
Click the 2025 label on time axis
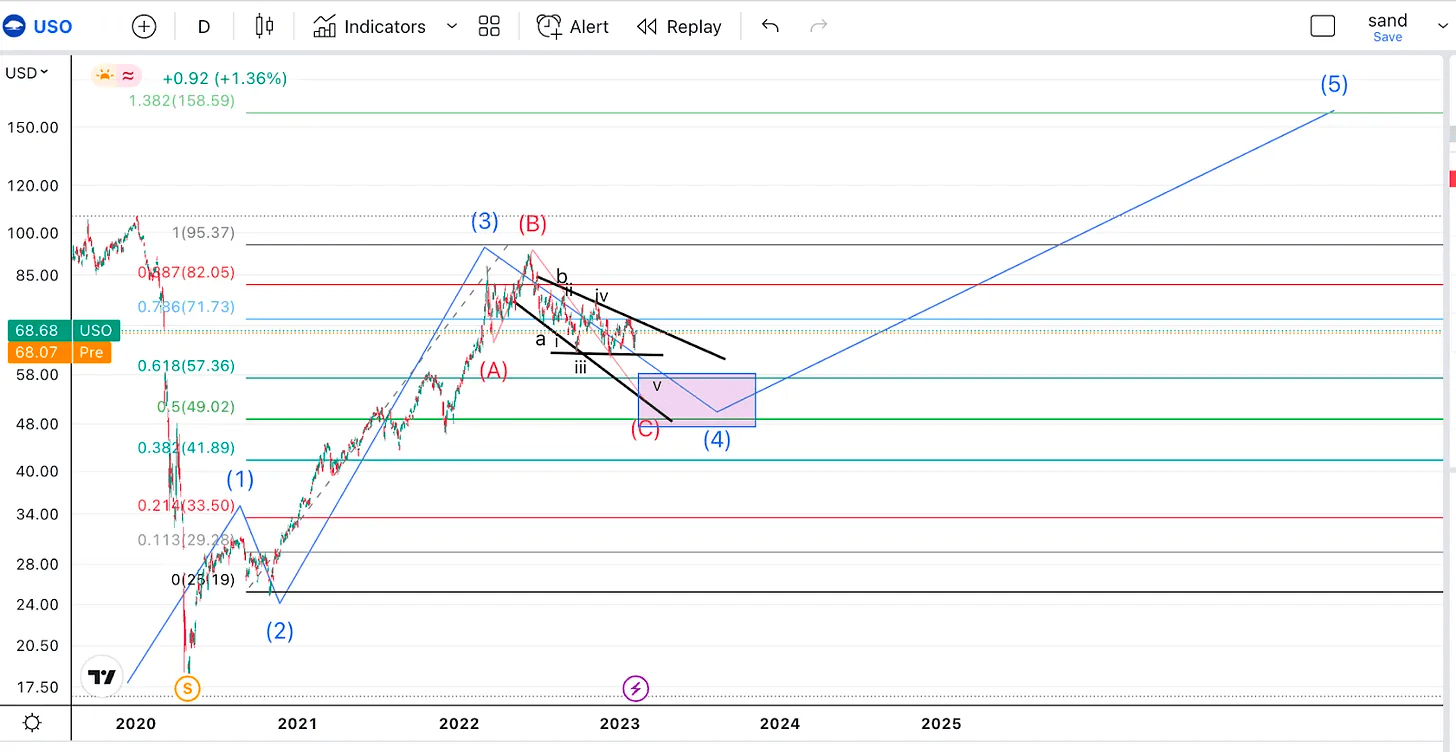click(941, 723)
